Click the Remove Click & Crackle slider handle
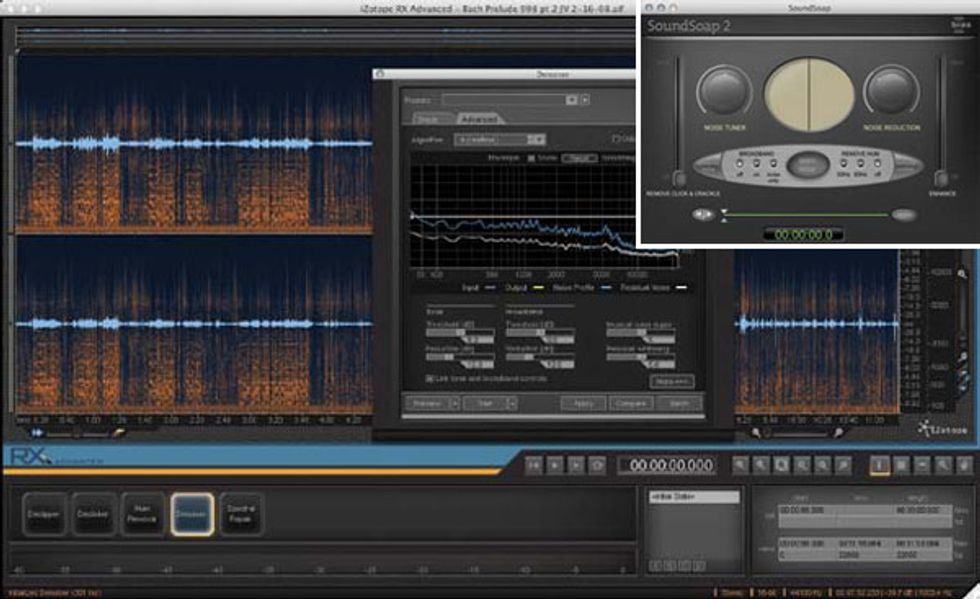The image size is (980, 599). click(x=679, y=179)
